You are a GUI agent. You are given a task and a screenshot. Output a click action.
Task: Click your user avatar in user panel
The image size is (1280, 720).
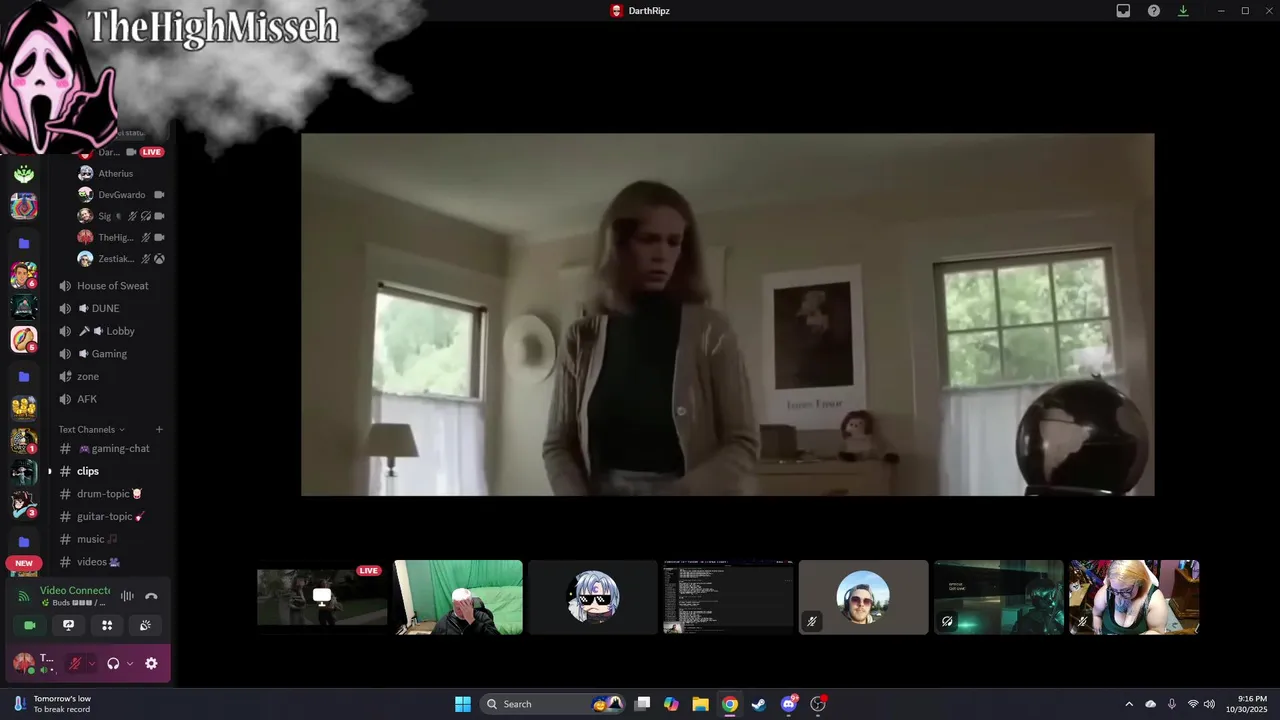click(22, 663)
